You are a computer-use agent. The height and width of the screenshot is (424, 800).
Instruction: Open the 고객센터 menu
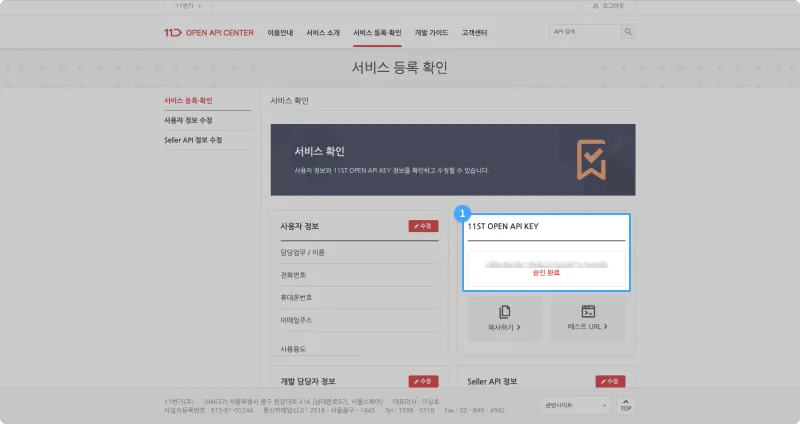click(474, 33)
